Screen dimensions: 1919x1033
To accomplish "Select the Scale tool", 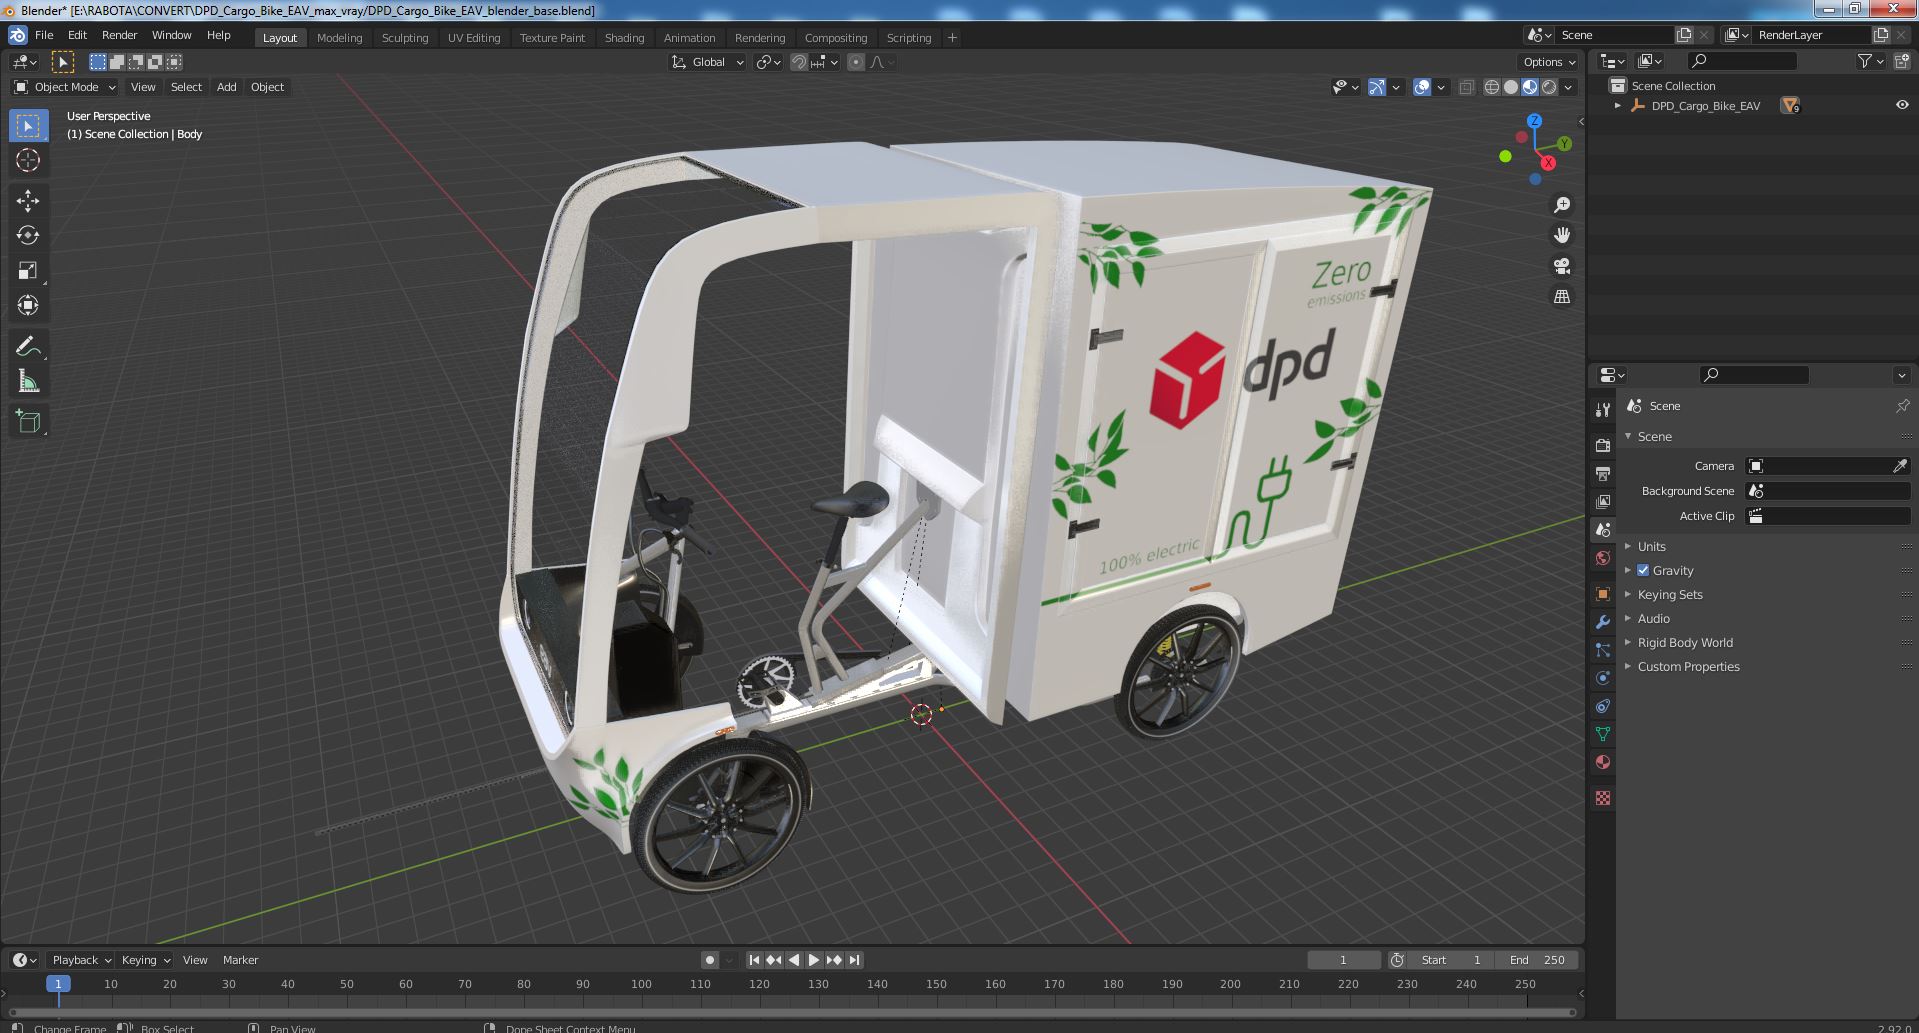I will coord(28,270).
